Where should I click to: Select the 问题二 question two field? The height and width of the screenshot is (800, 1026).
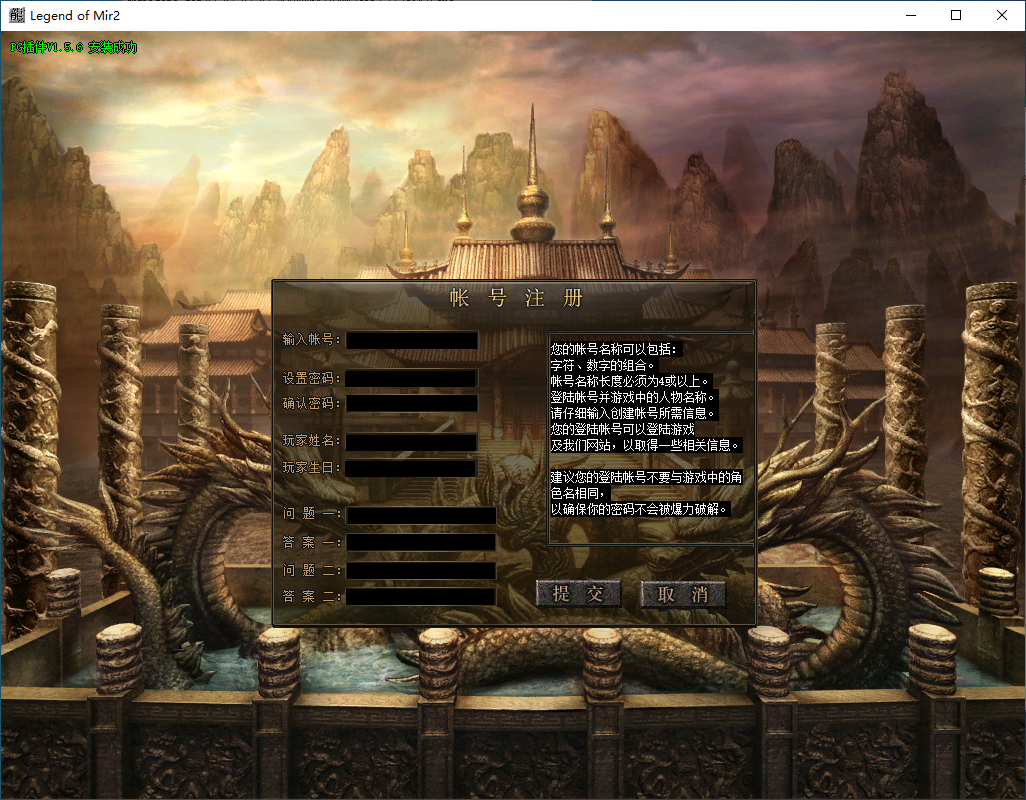[421, 570]
